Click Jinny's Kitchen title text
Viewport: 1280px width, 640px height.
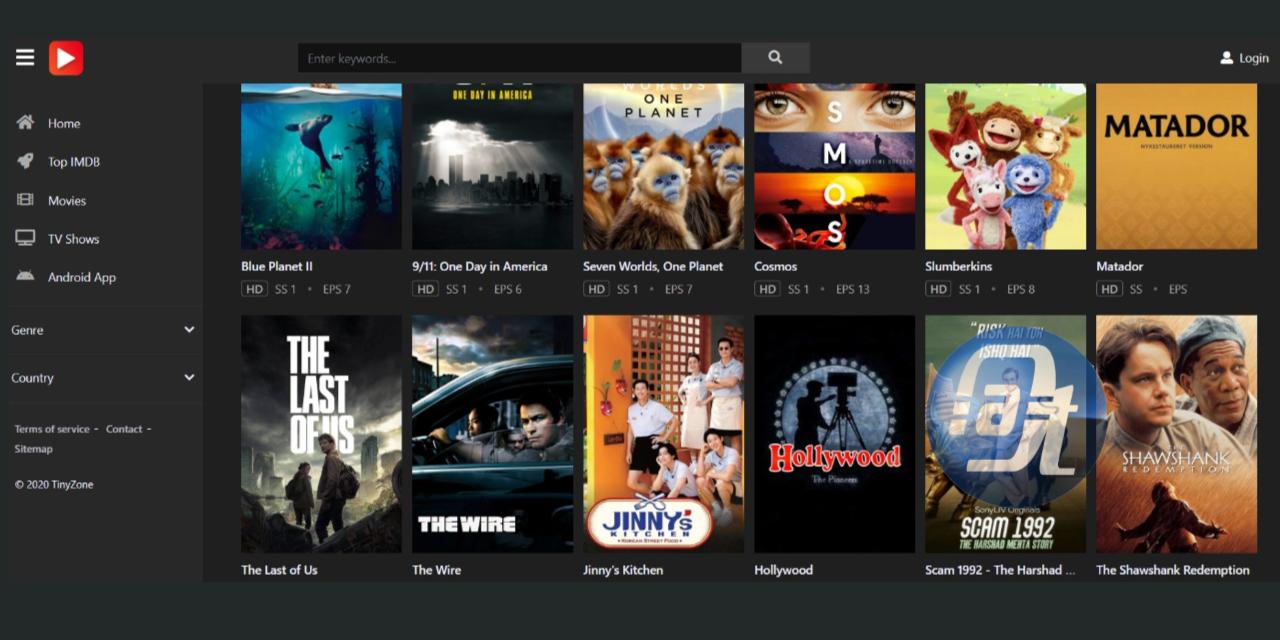(623, 570)
